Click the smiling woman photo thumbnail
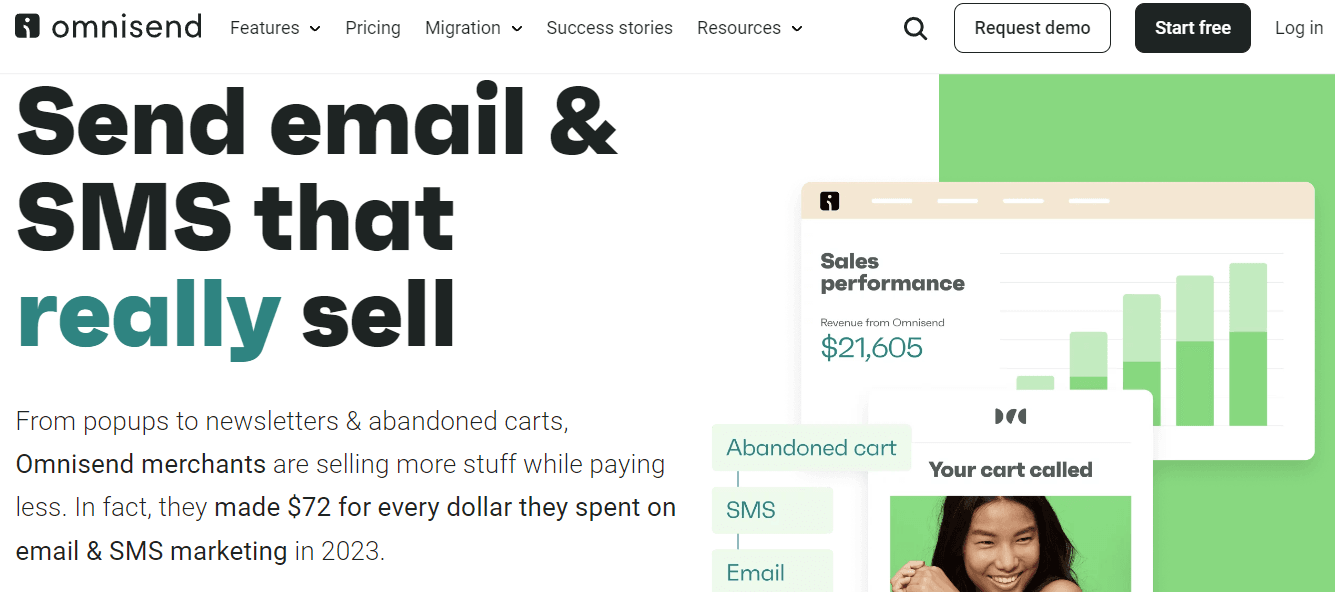The image size is (1335, 592). (x=1010, y=543)
